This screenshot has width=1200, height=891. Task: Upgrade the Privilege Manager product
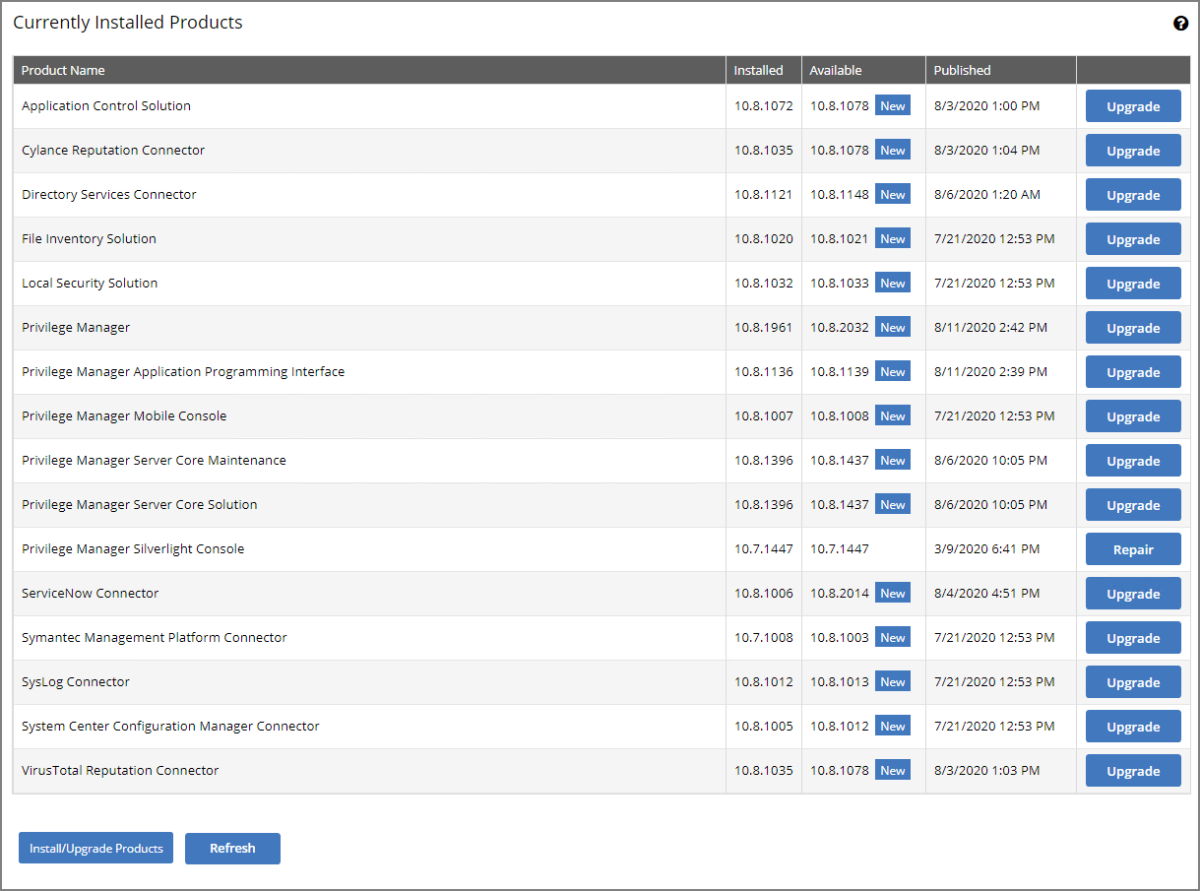[1132, 328]
